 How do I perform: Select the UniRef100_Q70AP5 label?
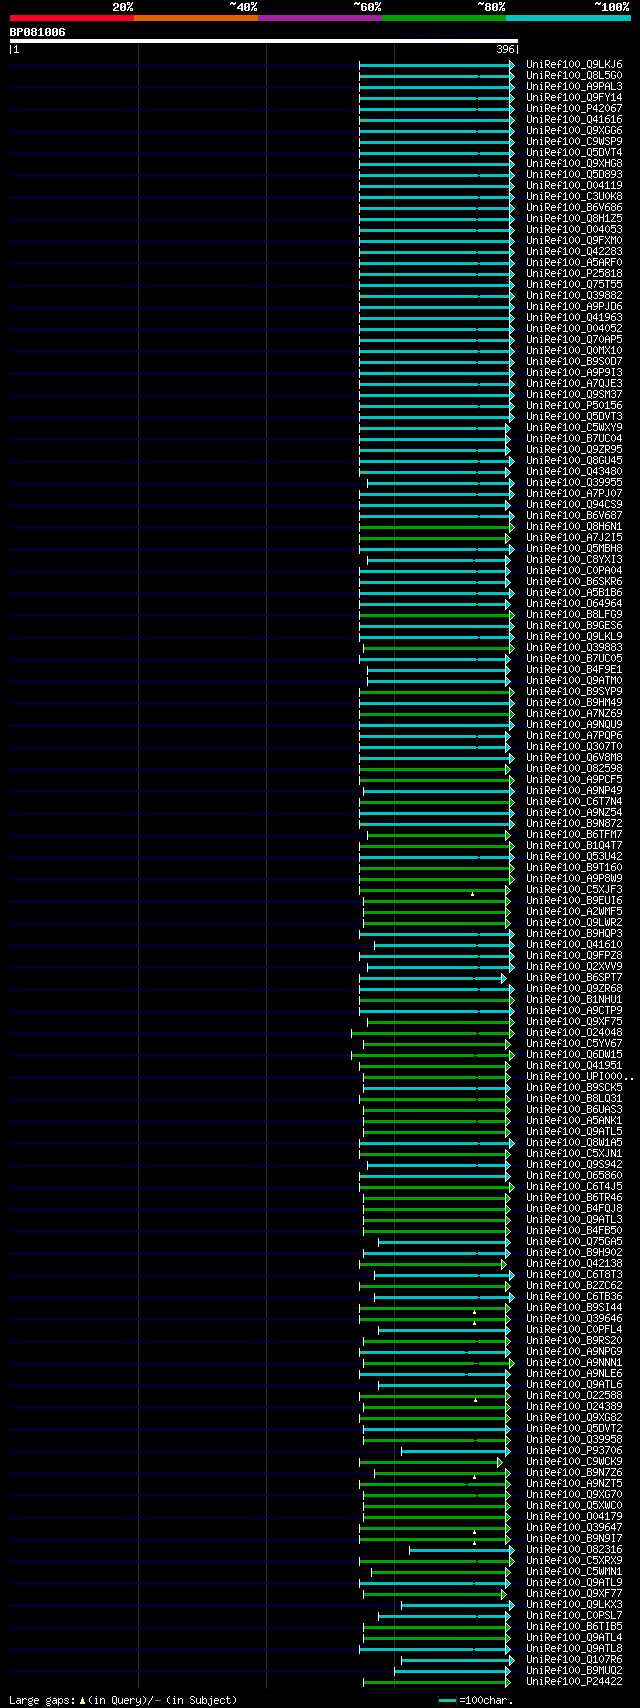[x=574, y=339]
